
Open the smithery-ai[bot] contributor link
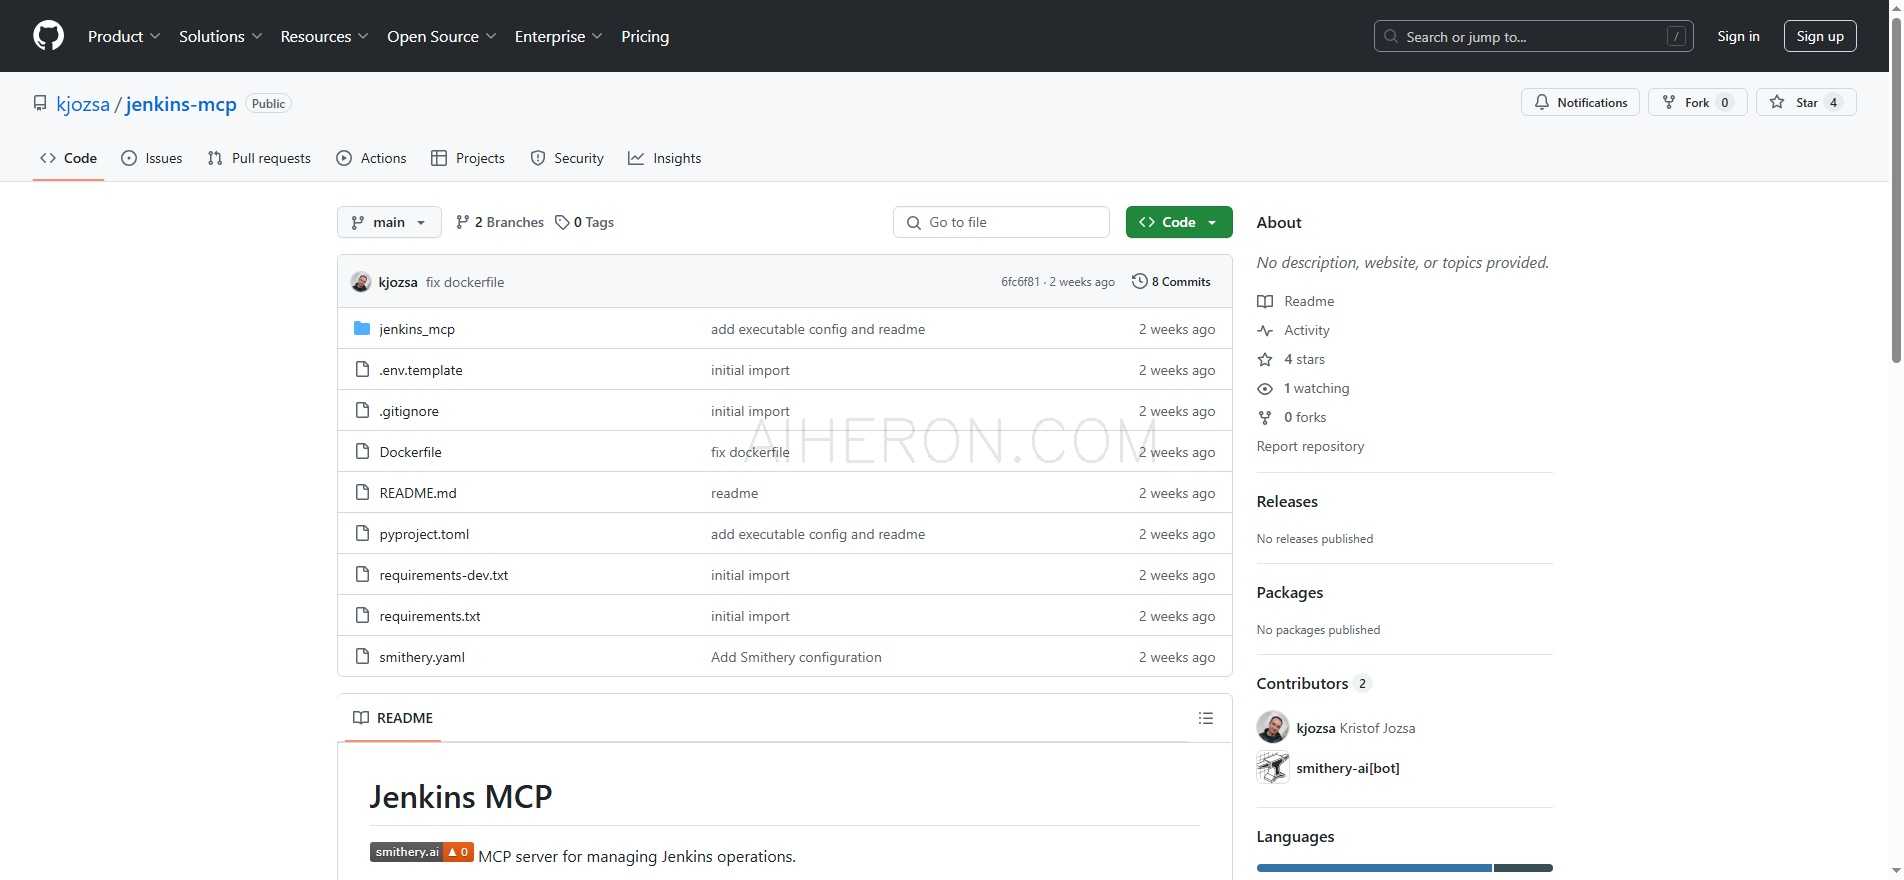click(1348, 768)
